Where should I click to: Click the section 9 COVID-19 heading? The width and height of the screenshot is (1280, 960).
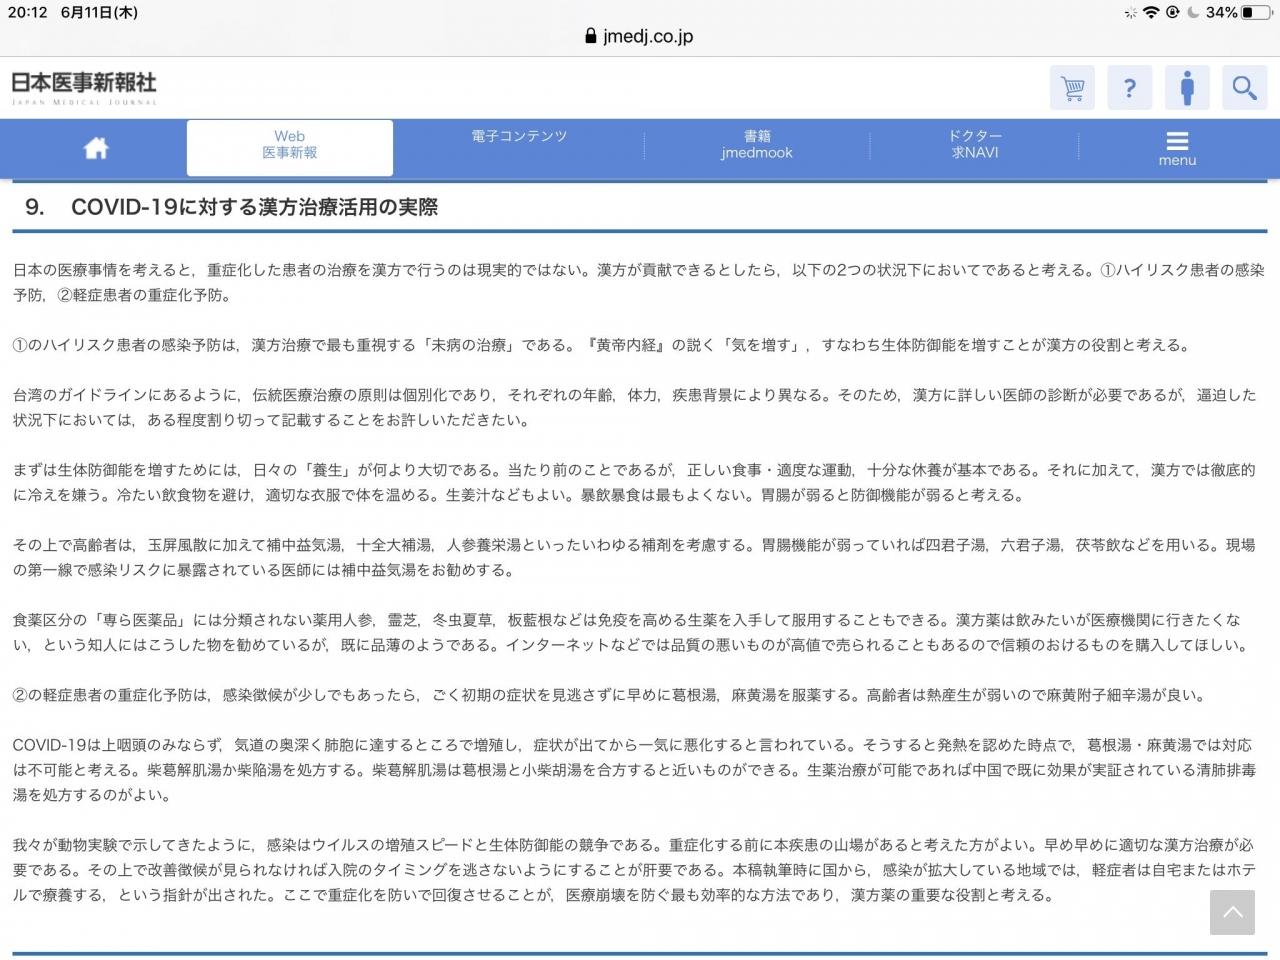point(254,207)
